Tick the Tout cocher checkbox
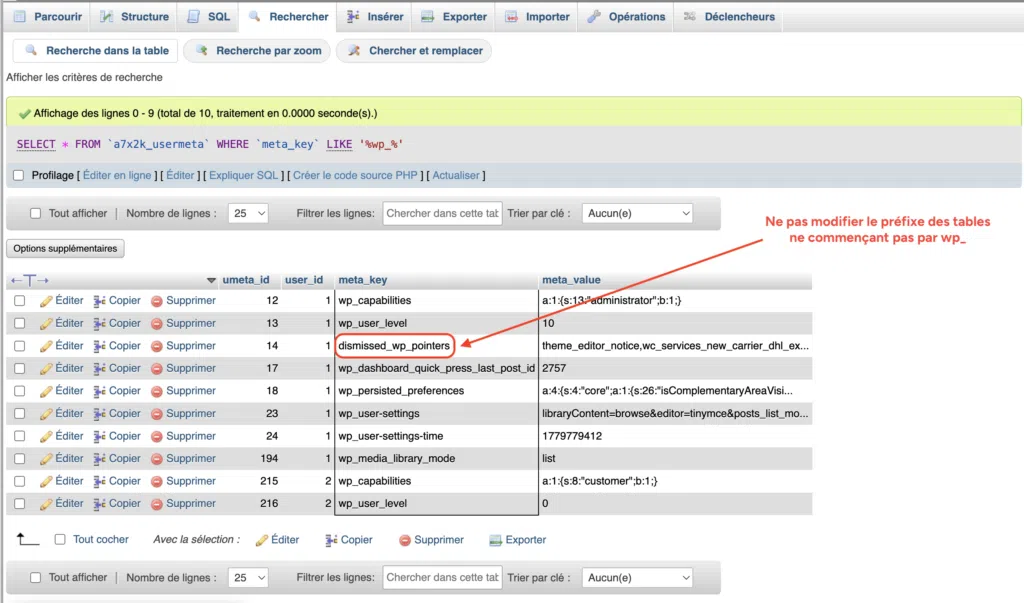The height and width of the screenshot is (603, 1024). pos(60,539)
